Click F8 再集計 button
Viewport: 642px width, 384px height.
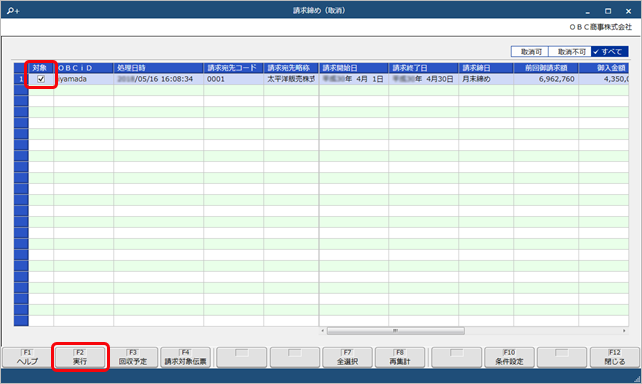click(x=400, y=357)
